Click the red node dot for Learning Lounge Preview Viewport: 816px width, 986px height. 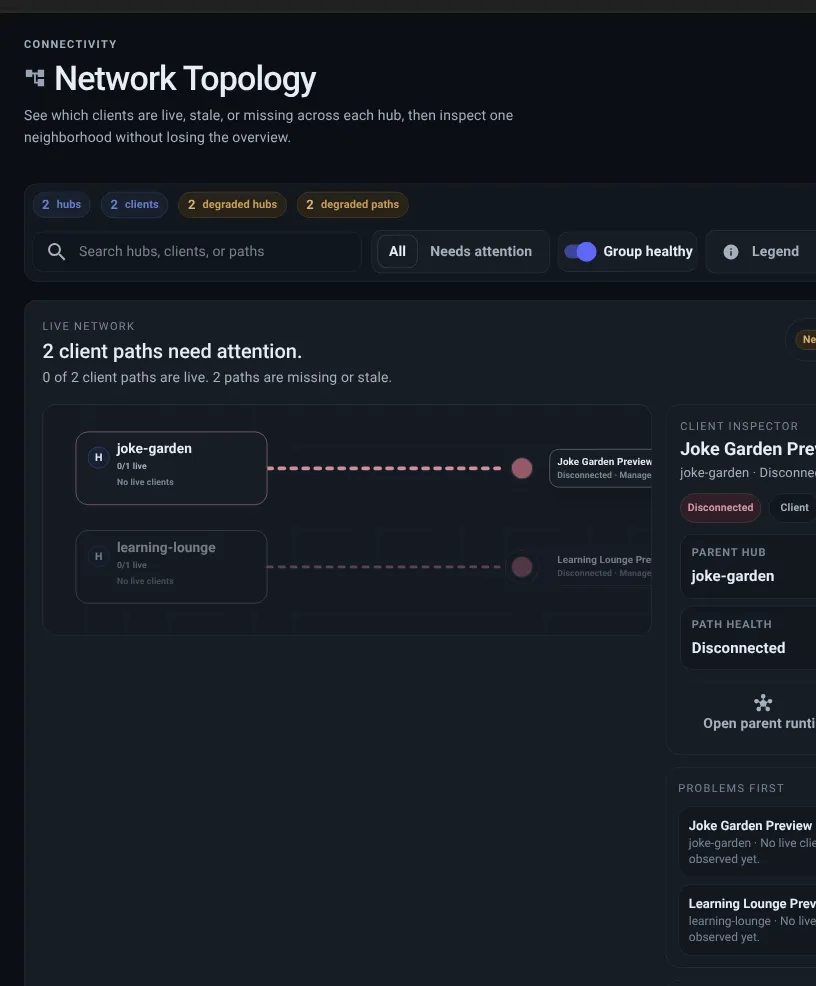click(521, 566)
